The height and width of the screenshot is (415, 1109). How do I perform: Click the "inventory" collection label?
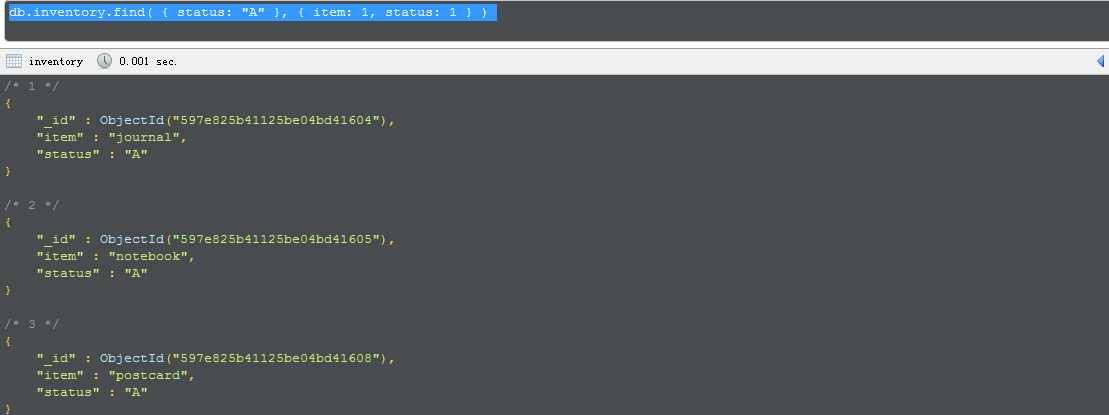pyautogui.click(x=56, y=62)
